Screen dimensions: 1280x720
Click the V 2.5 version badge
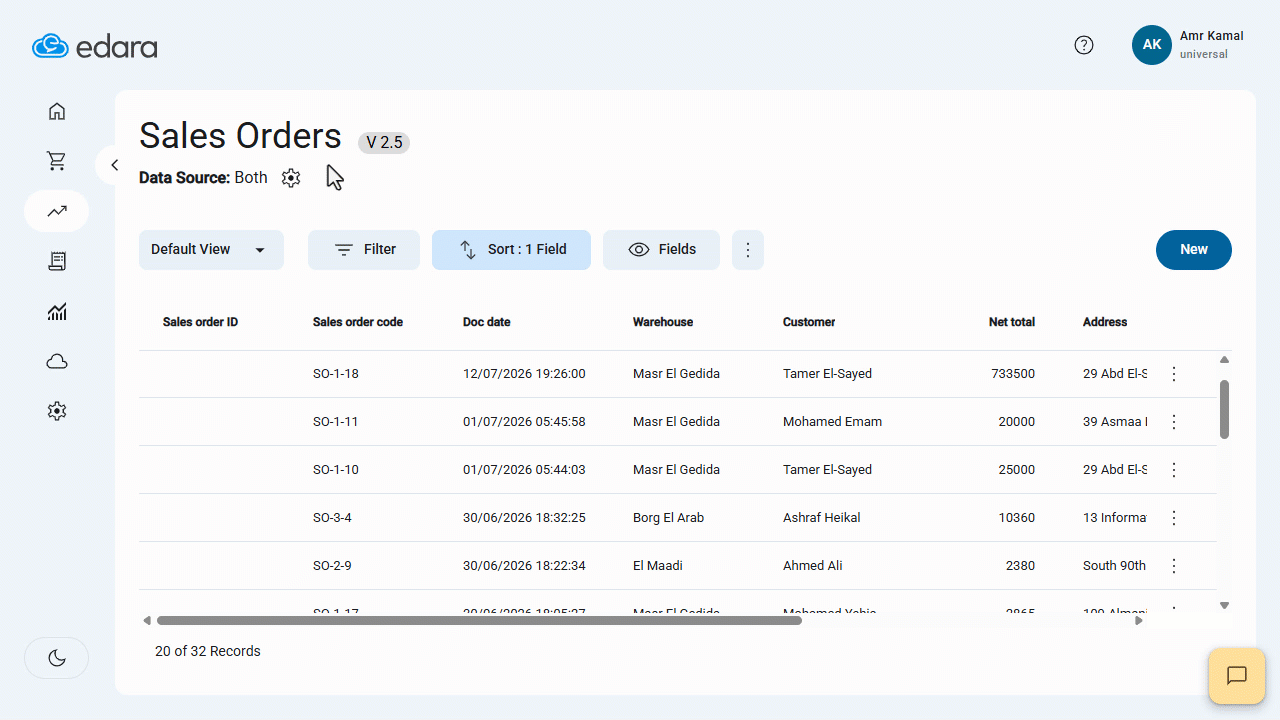click(x=384, y=143)
